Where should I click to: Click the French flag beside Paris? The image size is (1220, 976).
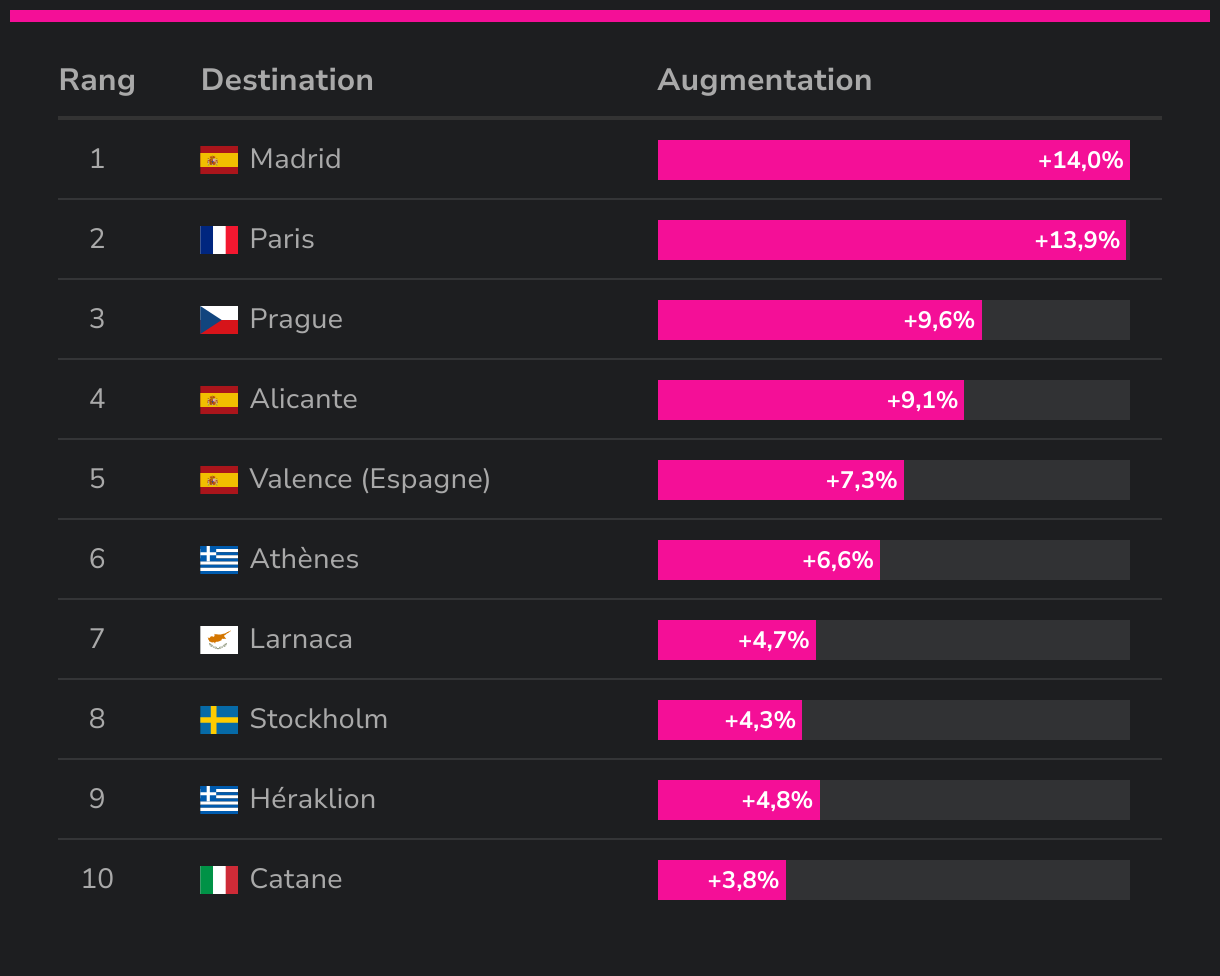point(219,240)
